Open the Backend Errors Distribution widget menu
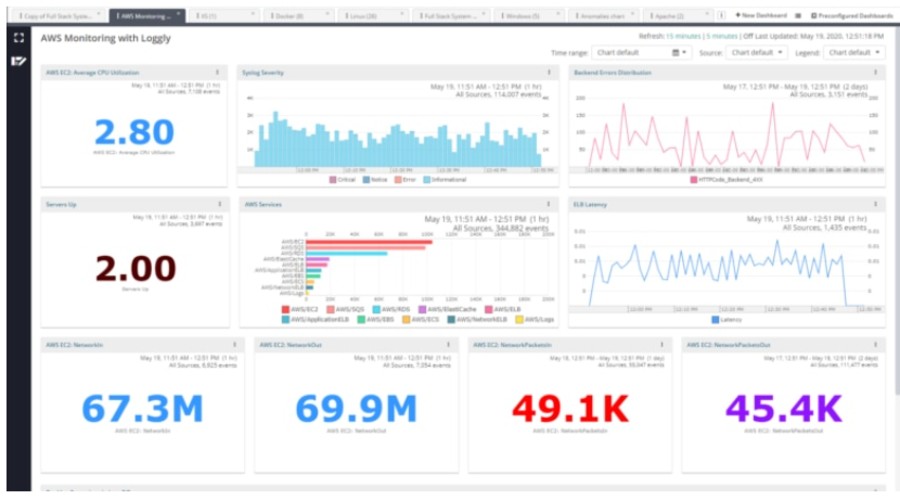 pos(875,72)
